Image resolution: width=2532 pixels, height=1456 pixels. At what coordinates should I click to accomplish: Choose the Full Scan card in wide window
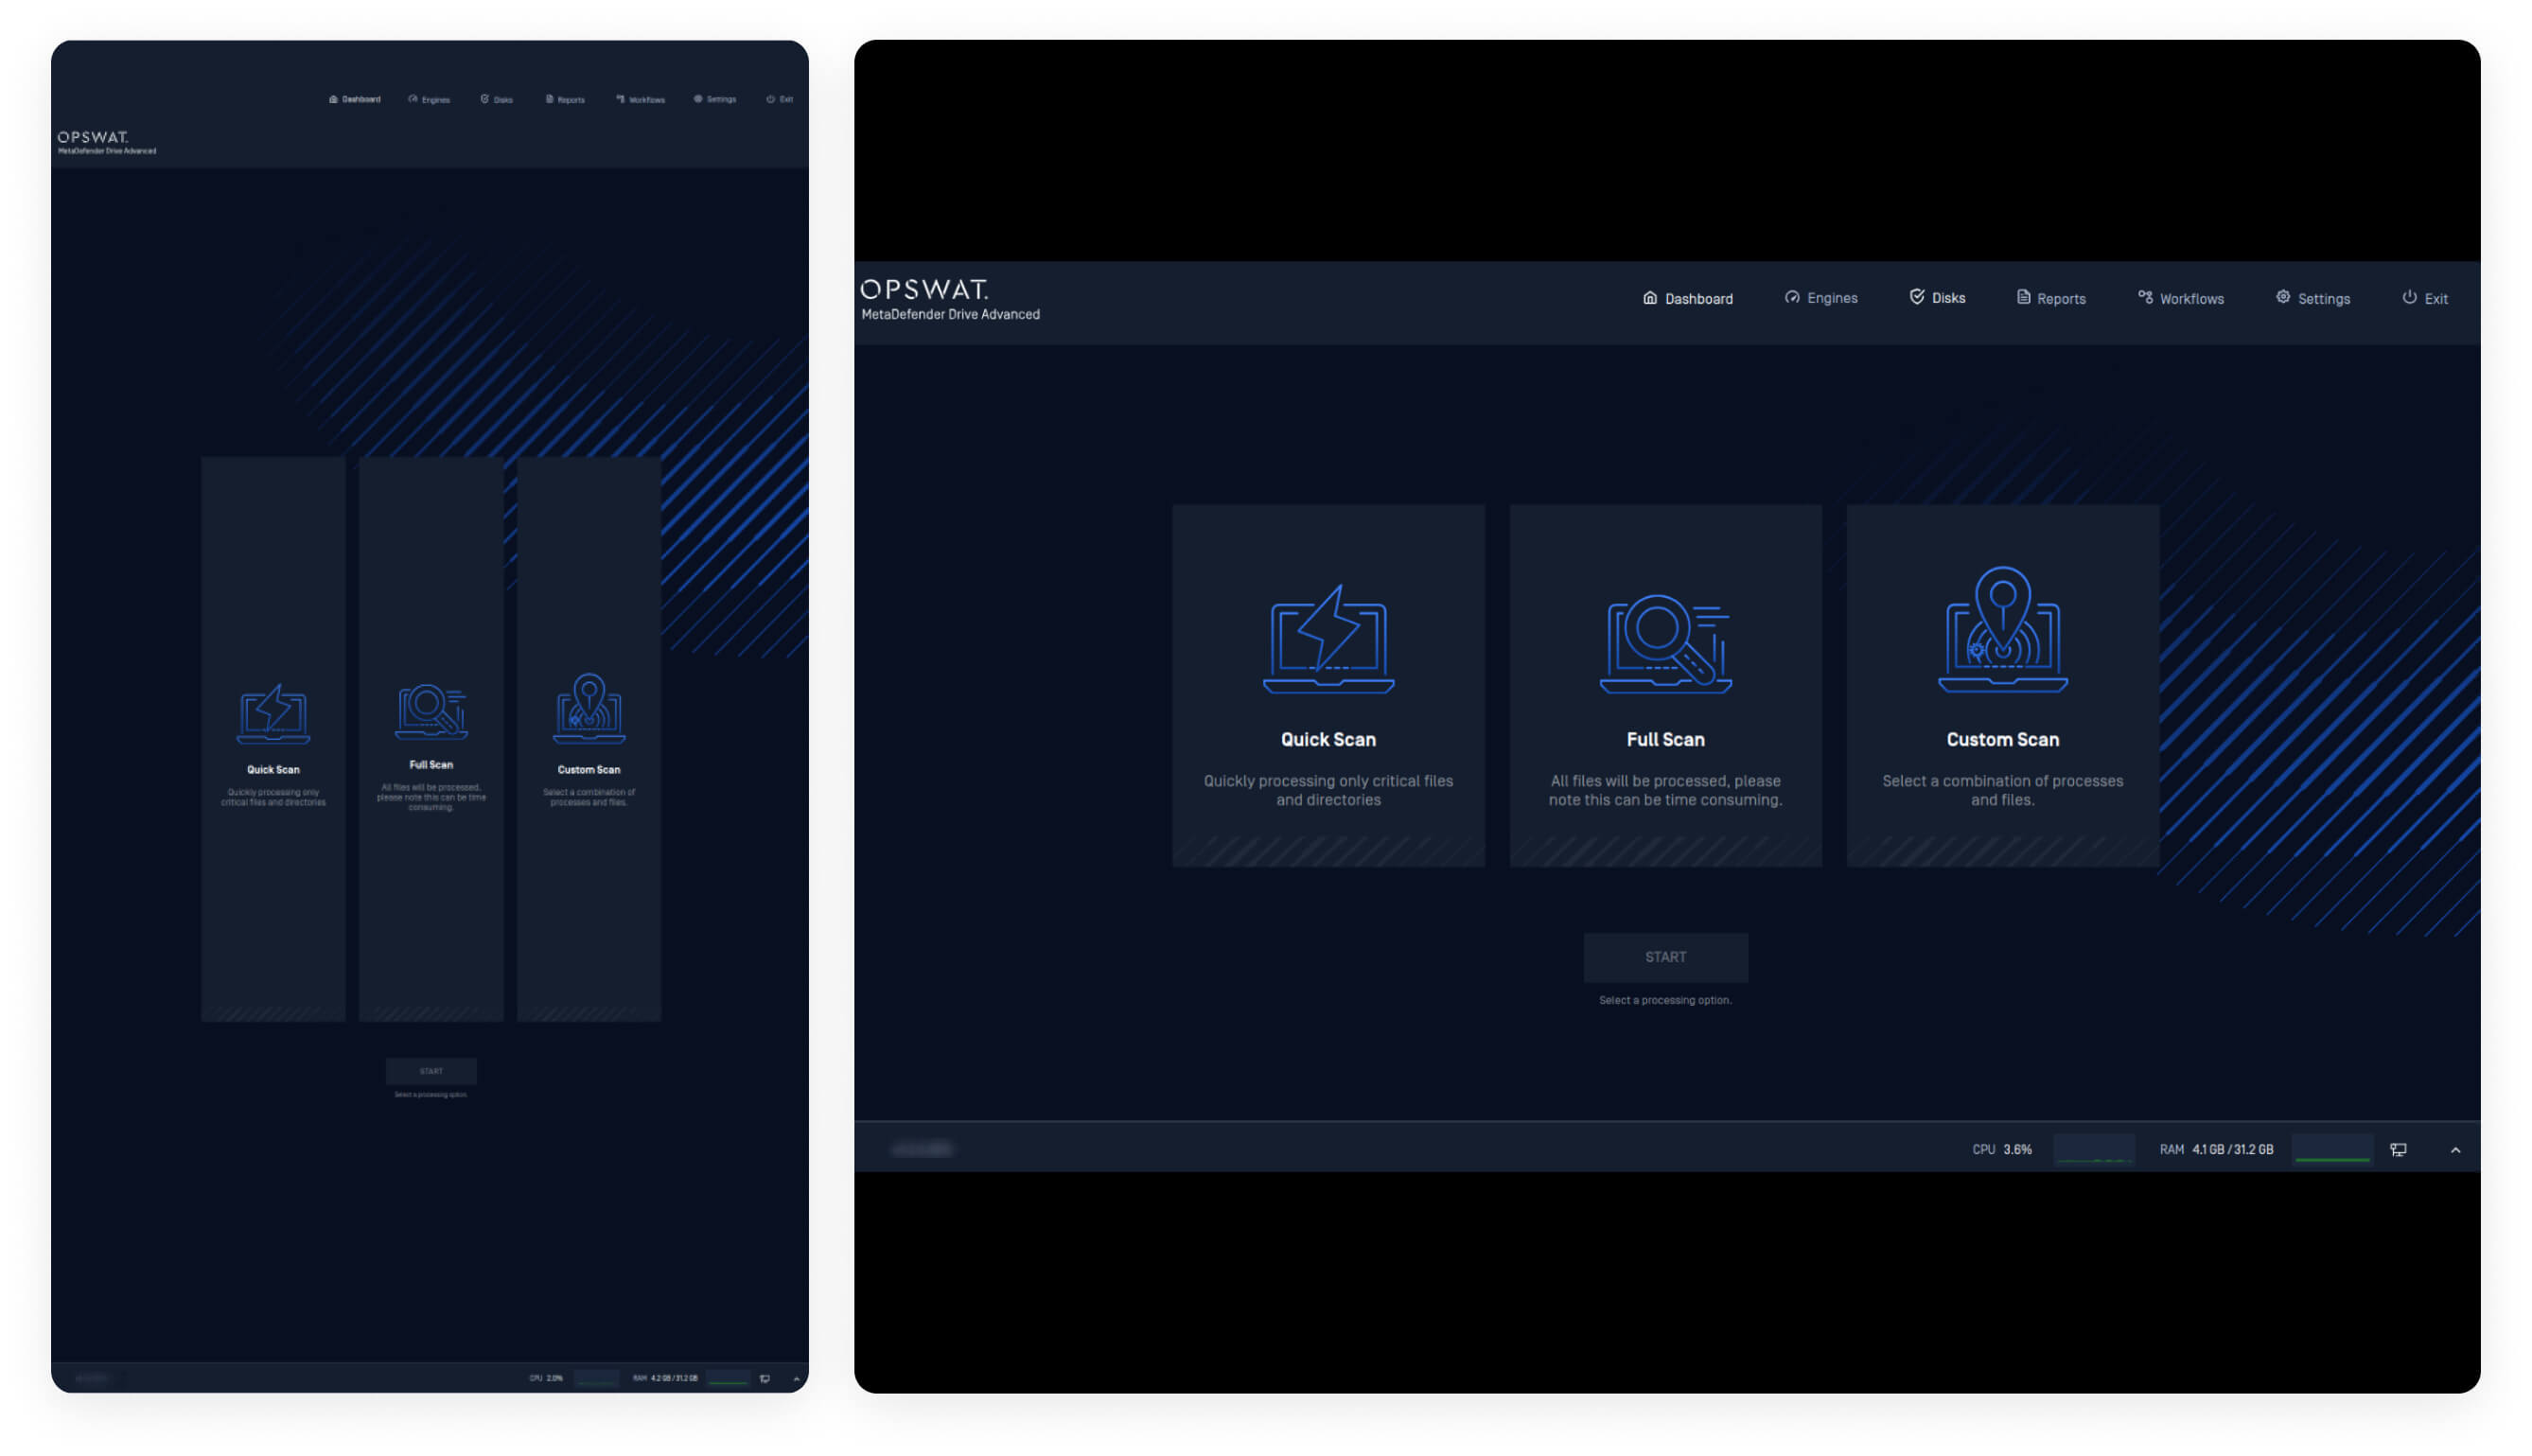(1665, 685)
